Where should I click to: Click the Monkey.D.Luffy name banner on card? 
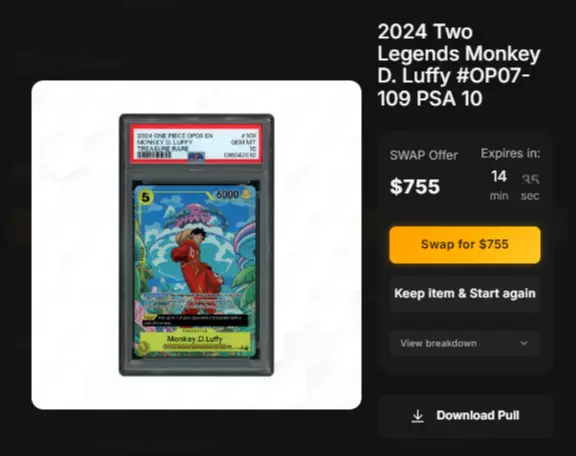[x=195, y=339]
